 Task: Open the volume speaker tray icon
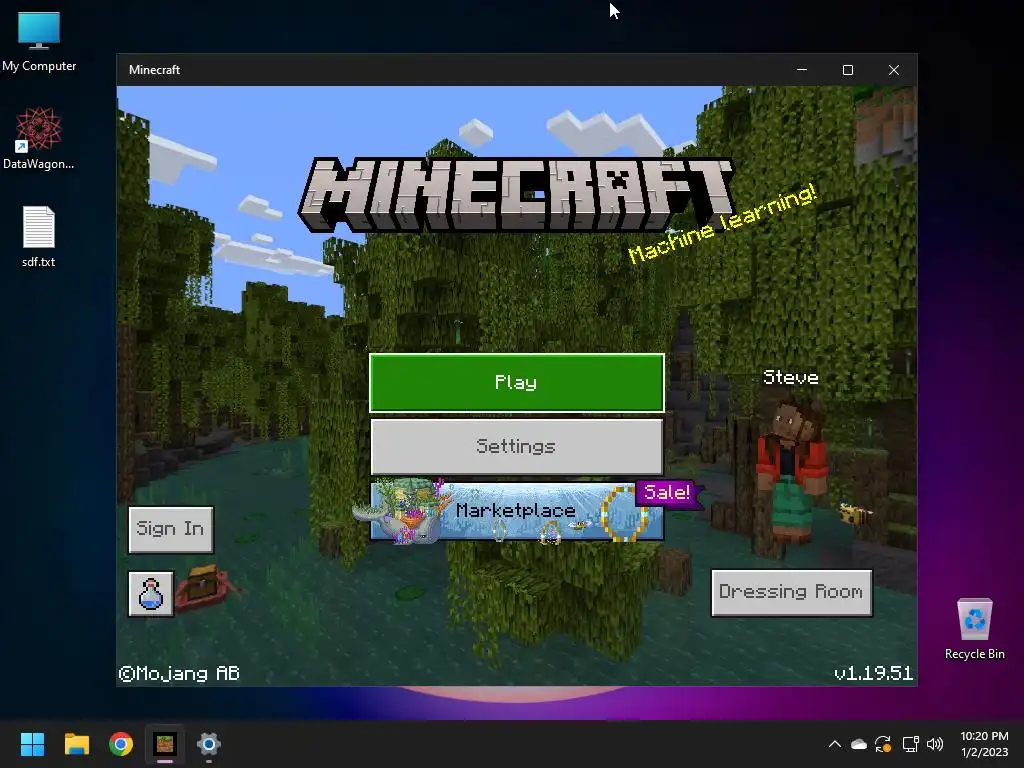pyautogui.click(x=935, y=744)
